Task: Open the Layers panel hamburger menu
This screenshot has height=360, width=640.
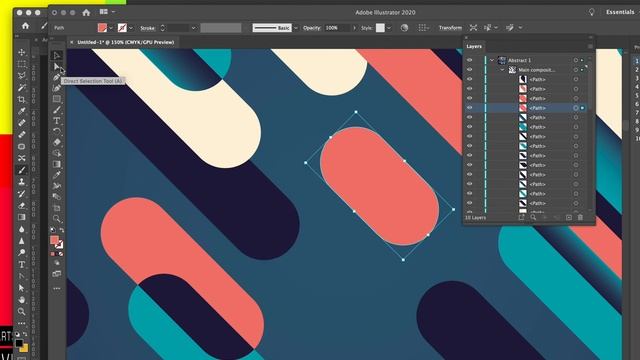Action: 590,47
